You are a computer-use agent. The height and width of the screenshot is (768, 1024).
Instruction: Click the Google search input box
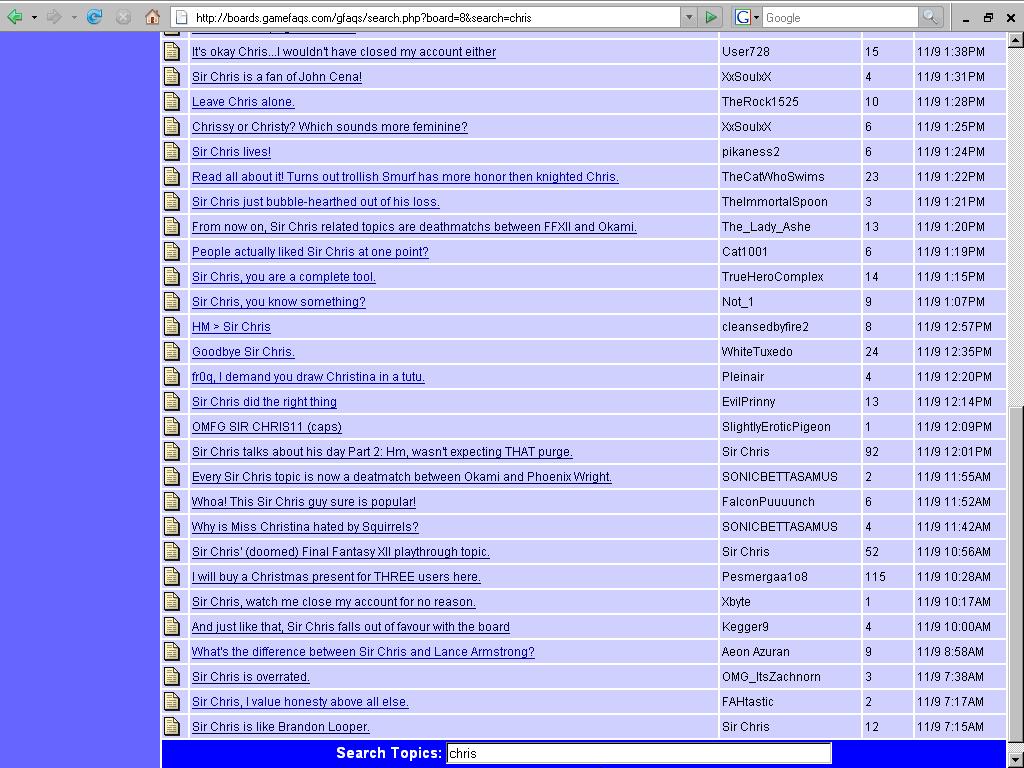coord(838,17)
